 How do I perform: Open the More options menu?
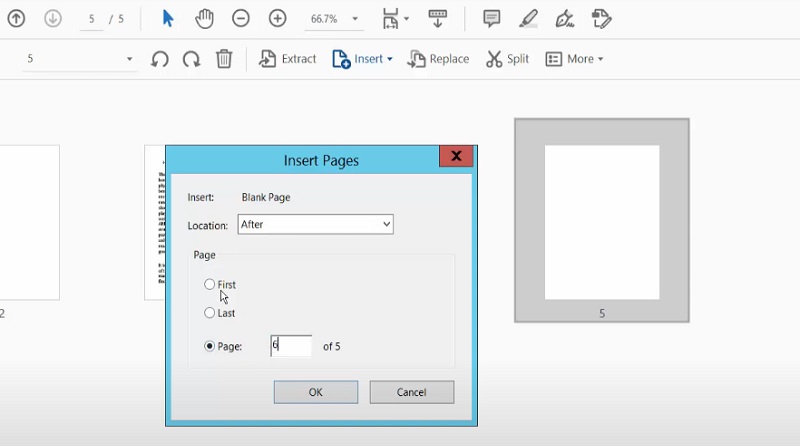(574, 59)
